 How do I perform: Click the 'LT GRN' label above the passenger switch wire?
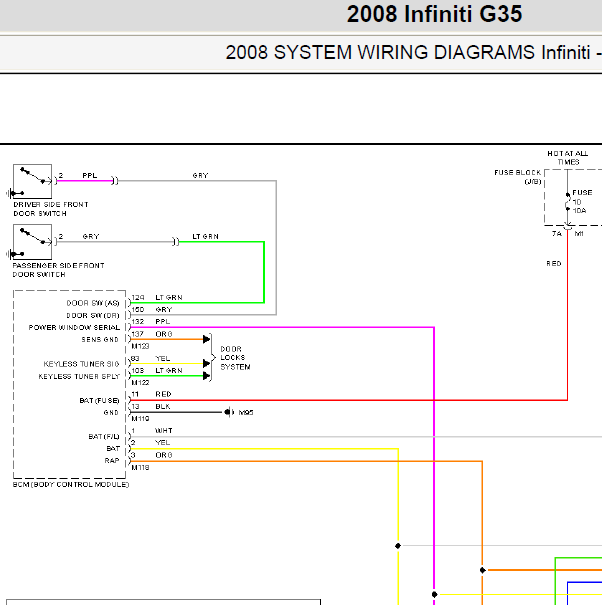(206, 236)
